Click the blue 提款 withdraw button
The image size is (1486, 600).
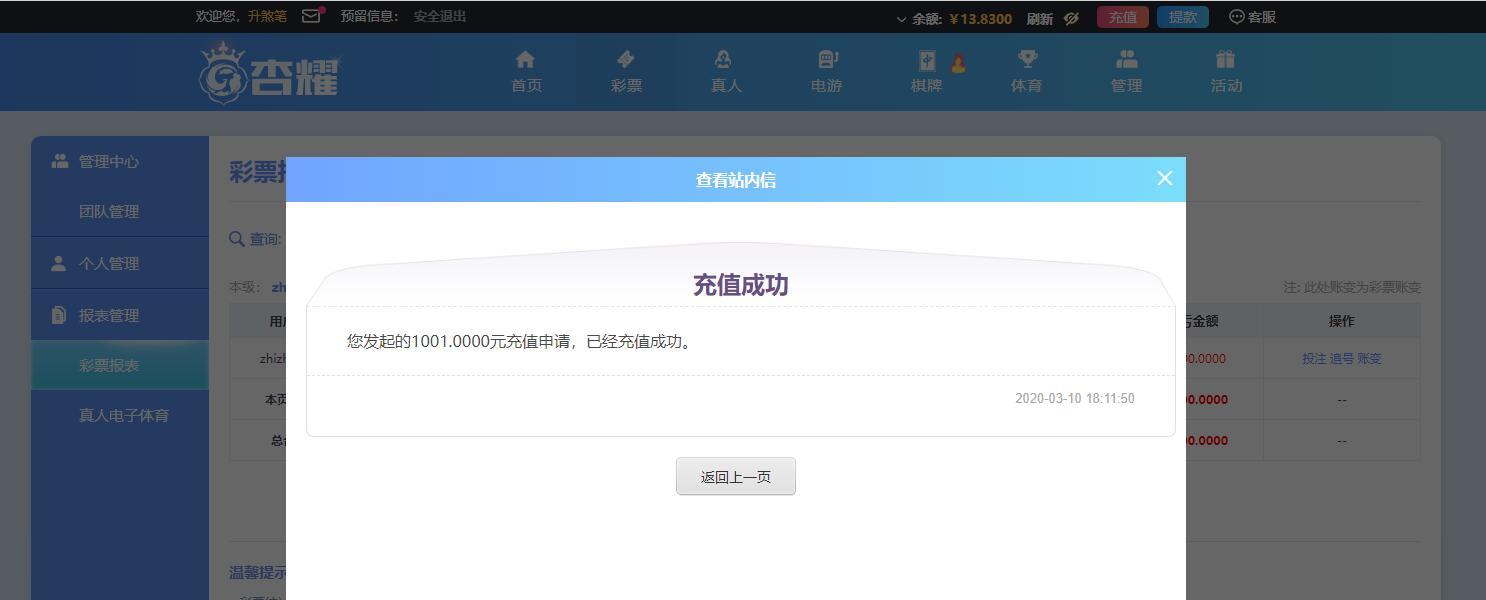[1183, 17]
